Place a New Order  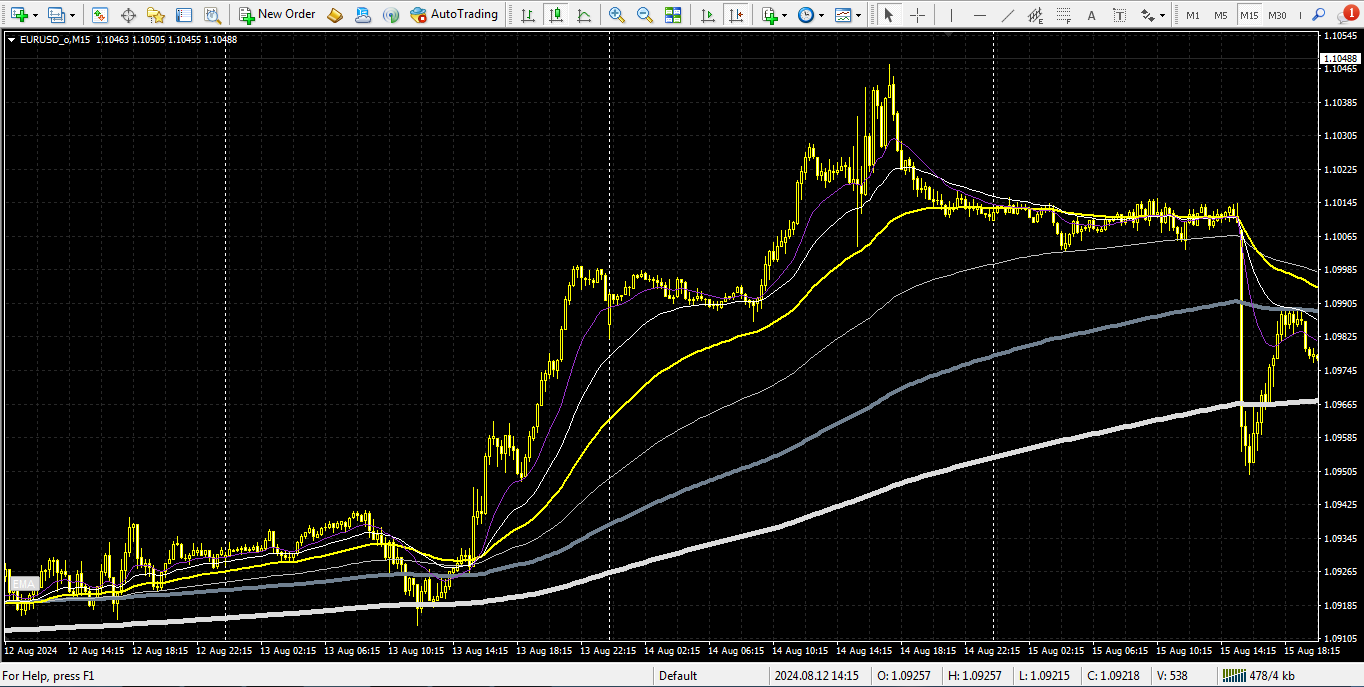click(277, 15)
